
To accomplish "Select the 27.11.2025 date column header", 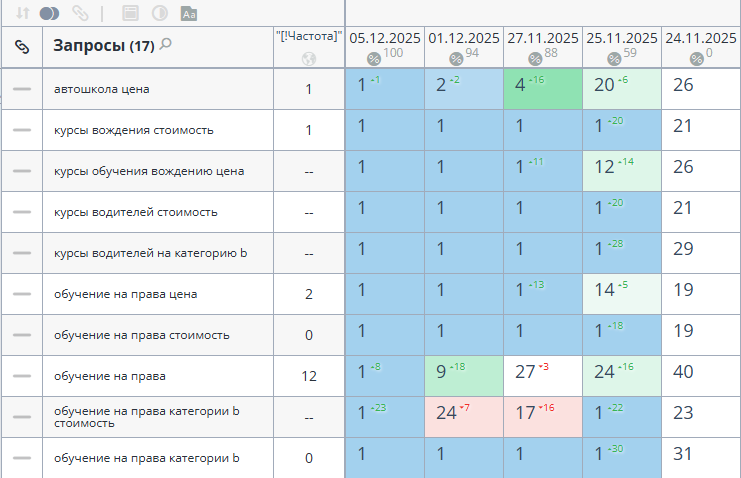I will pyautogui.click(x=542, y=38).
